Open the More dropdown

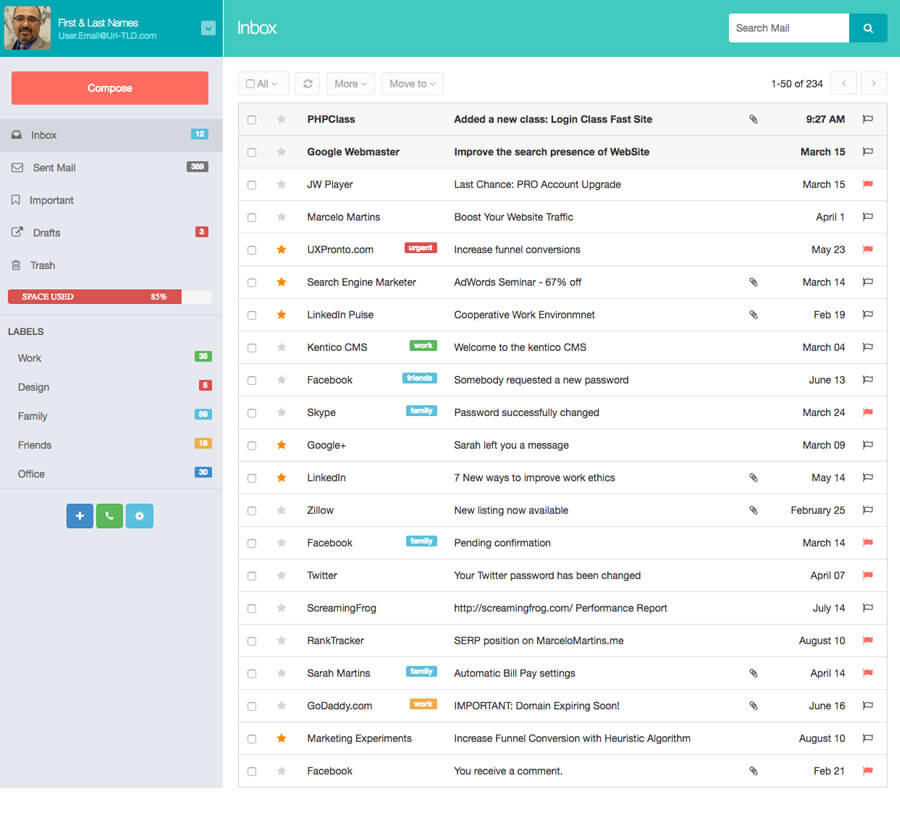point(350,84)
